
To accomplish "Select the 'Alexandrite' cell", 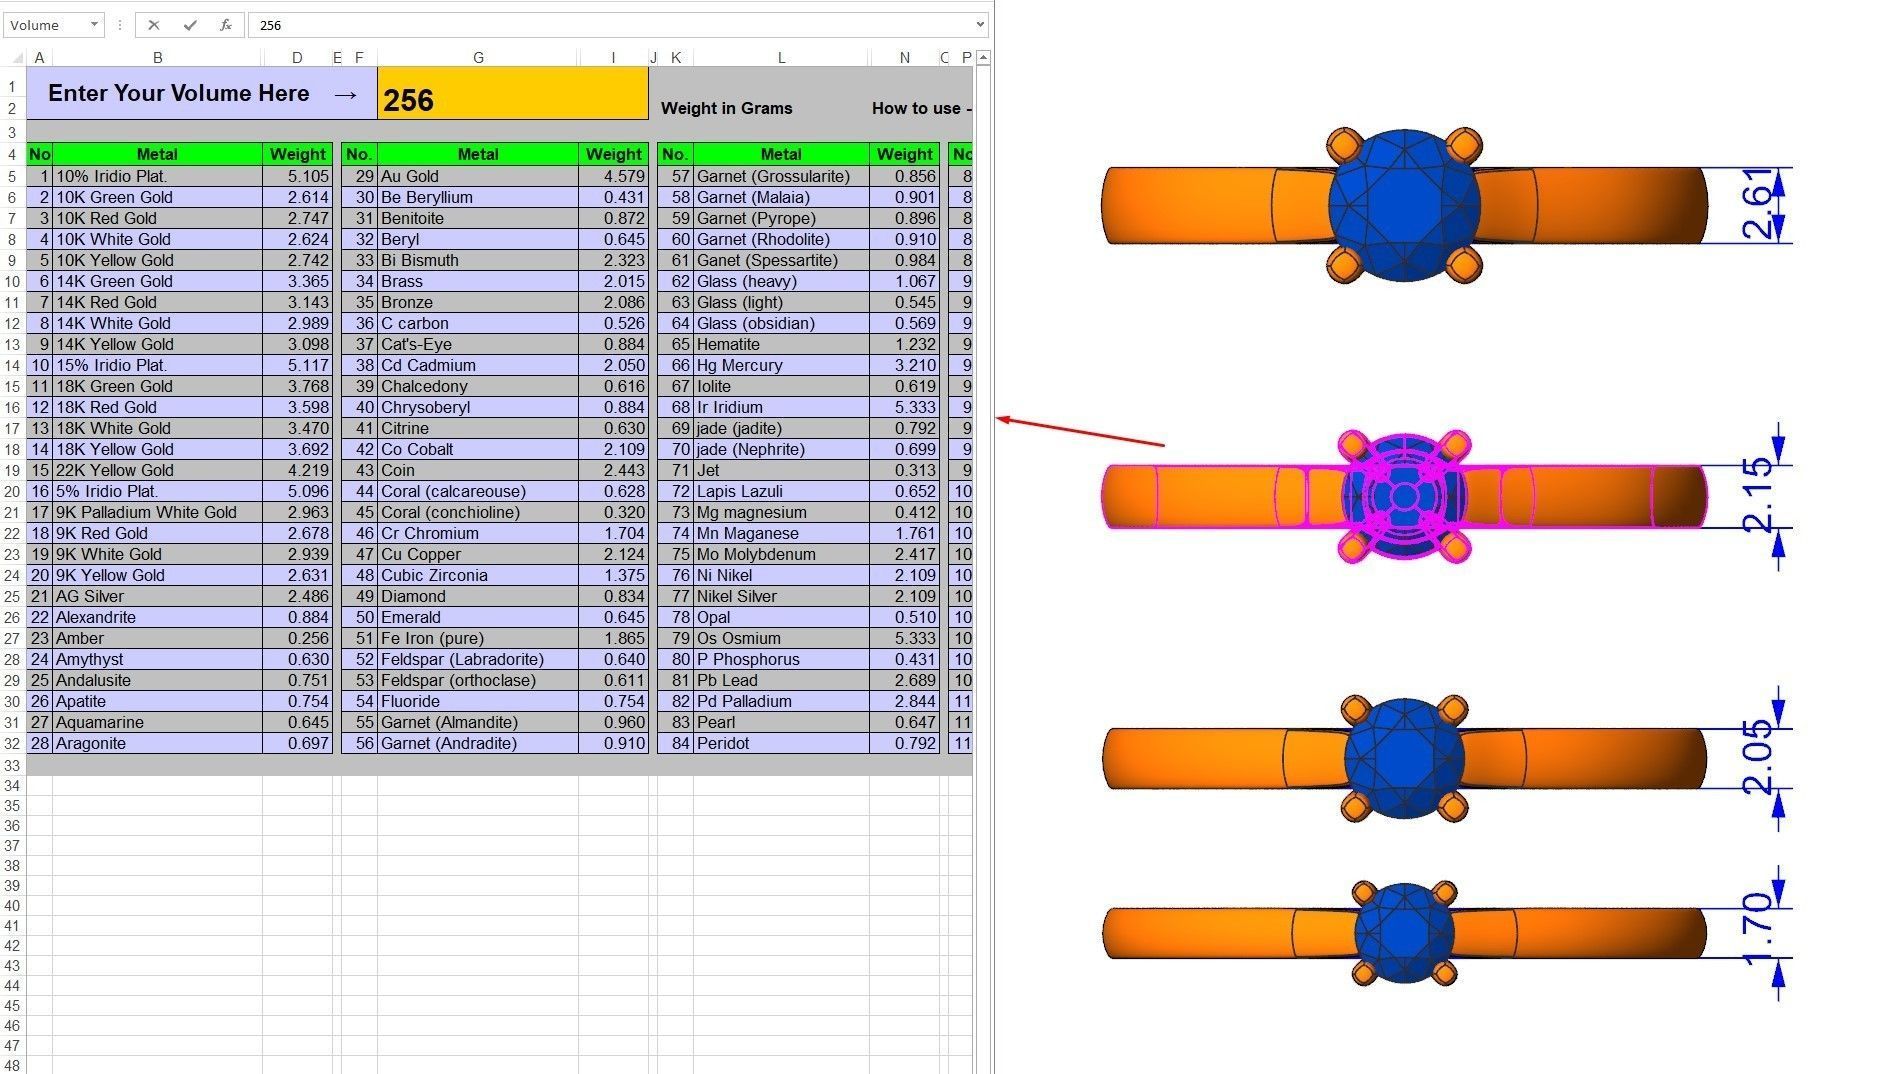I will (157, 617).
